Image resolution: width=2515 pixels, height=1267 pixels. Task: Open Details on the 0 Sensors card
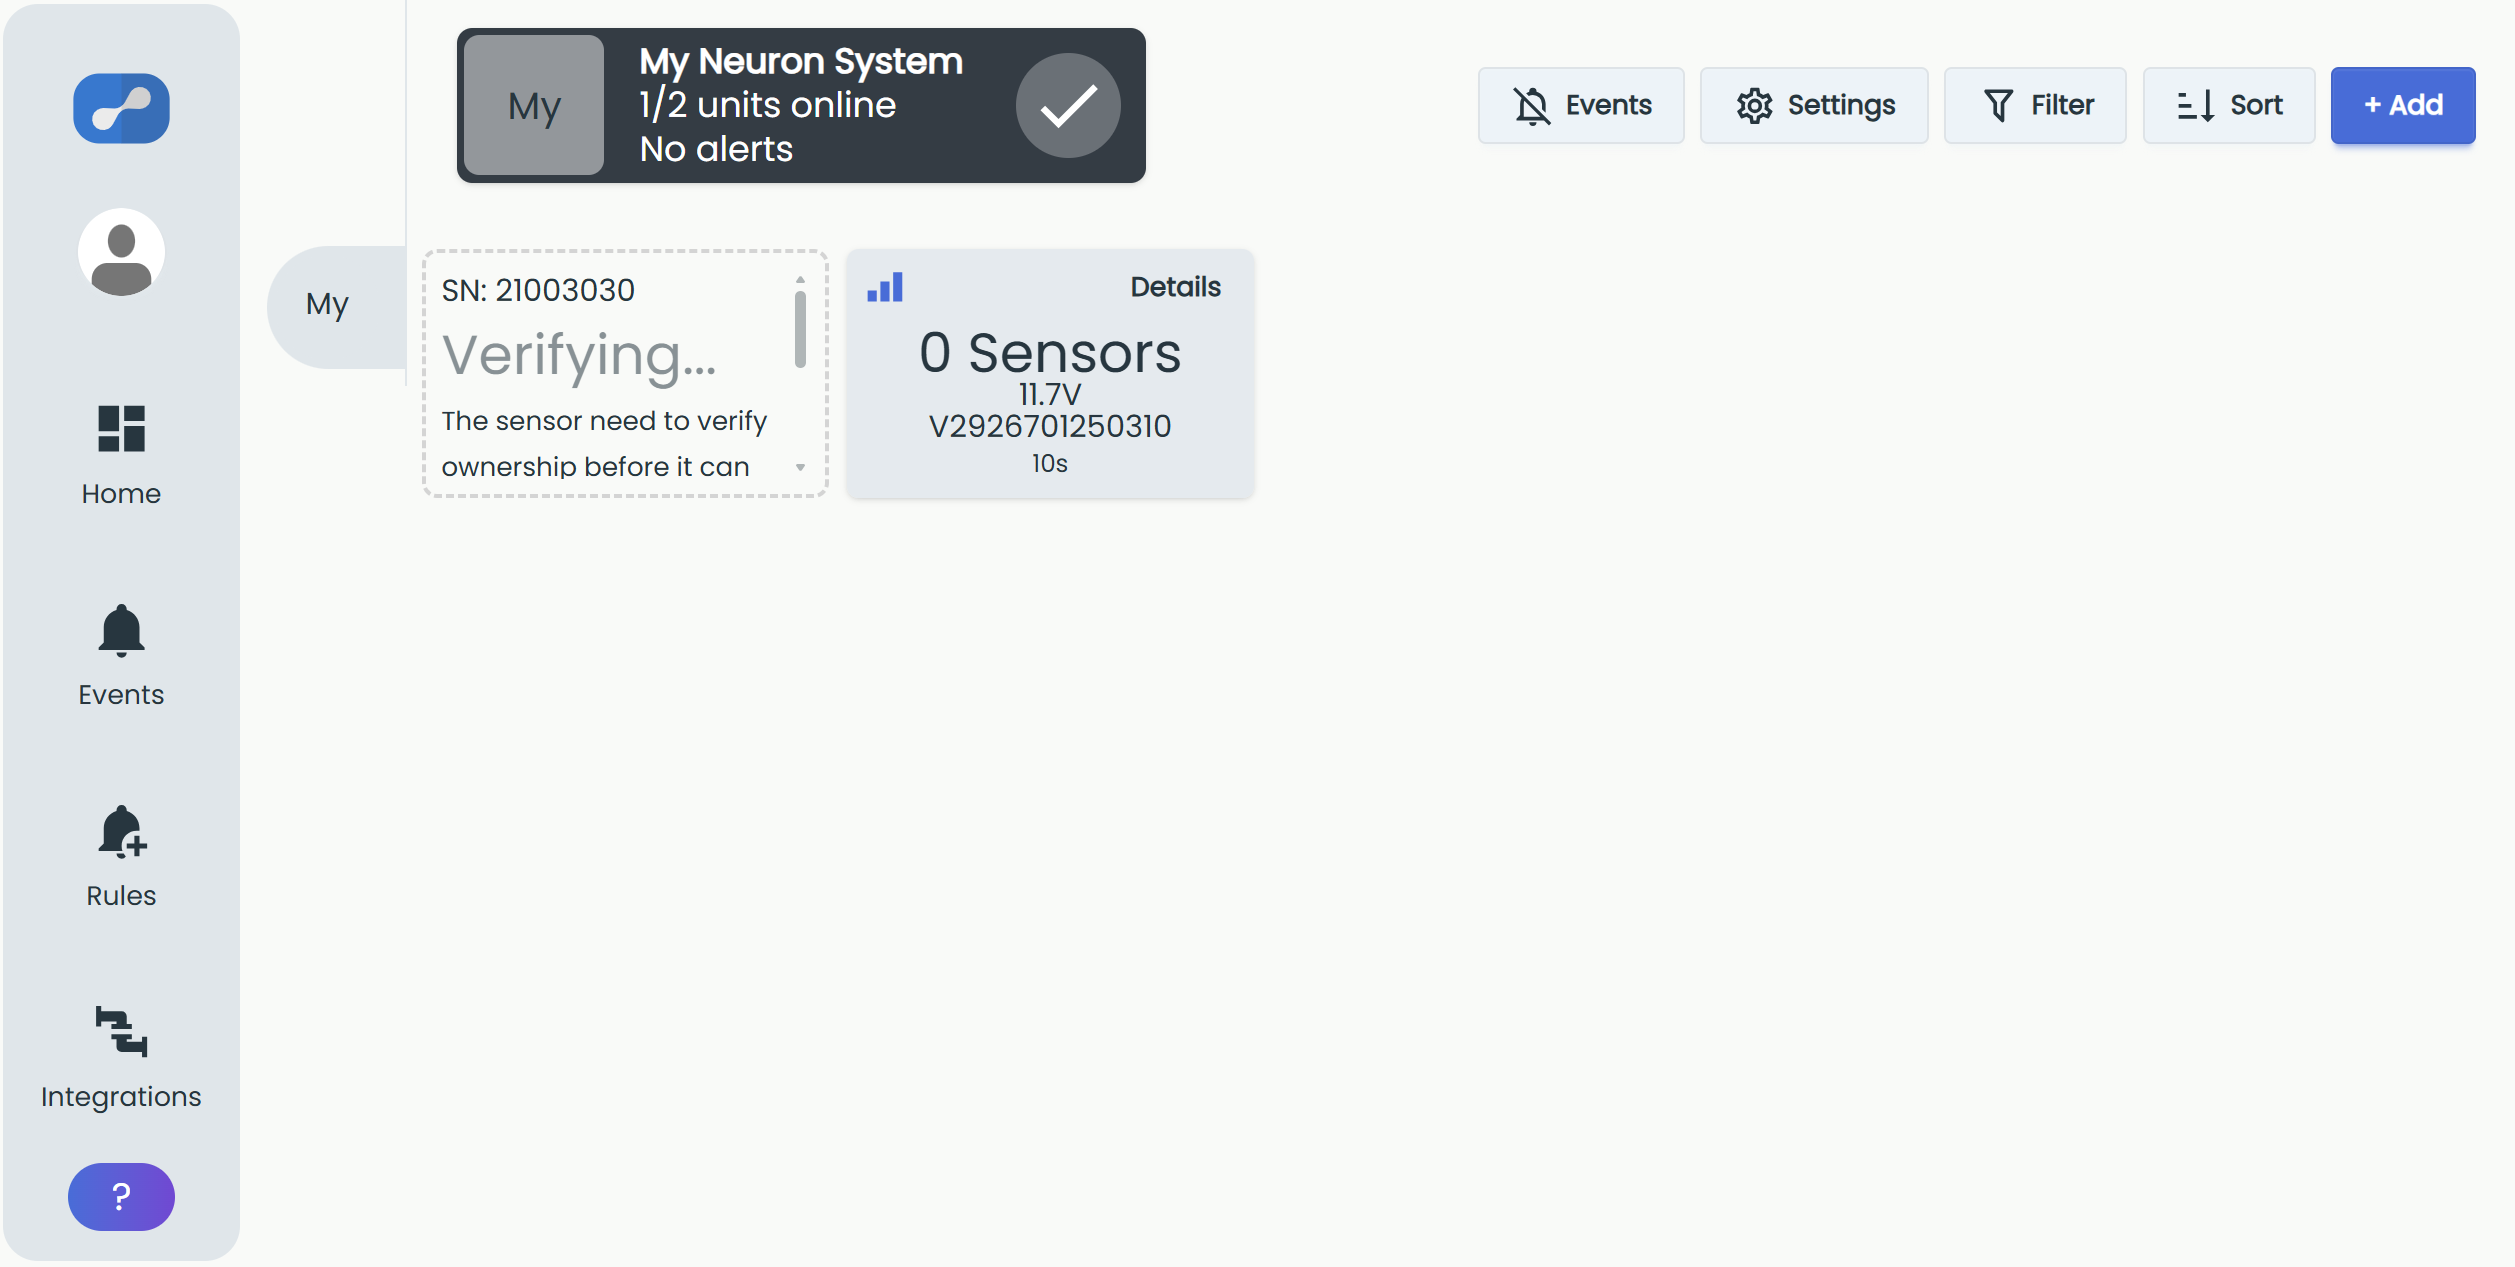tap(1175, 287)
